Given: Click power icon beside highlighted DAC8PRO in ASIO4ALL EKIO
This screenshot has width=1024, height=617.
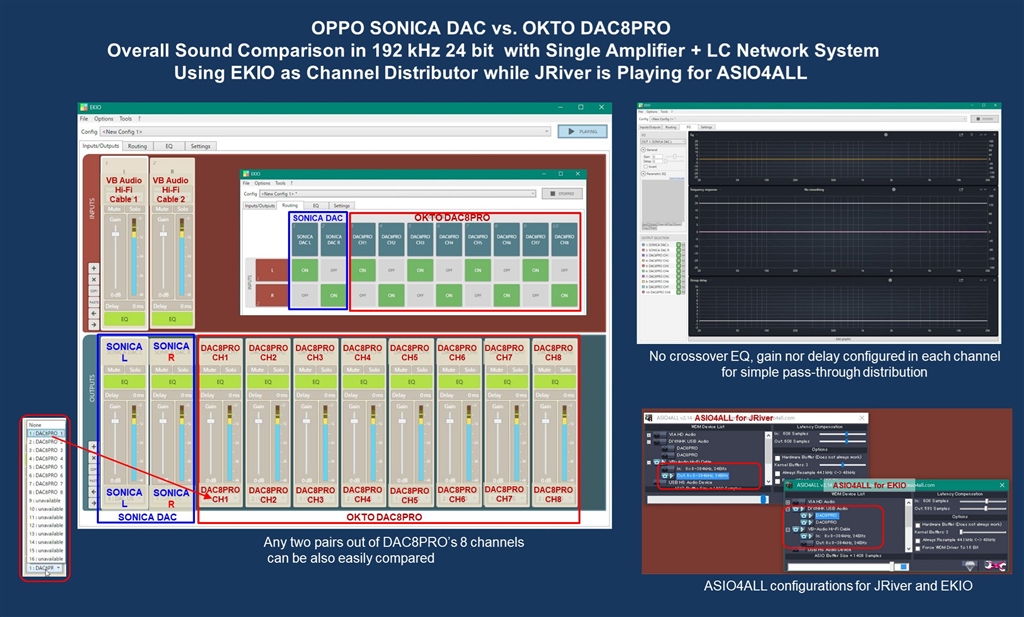Looking at the screenshot, I should coord(803,515).
